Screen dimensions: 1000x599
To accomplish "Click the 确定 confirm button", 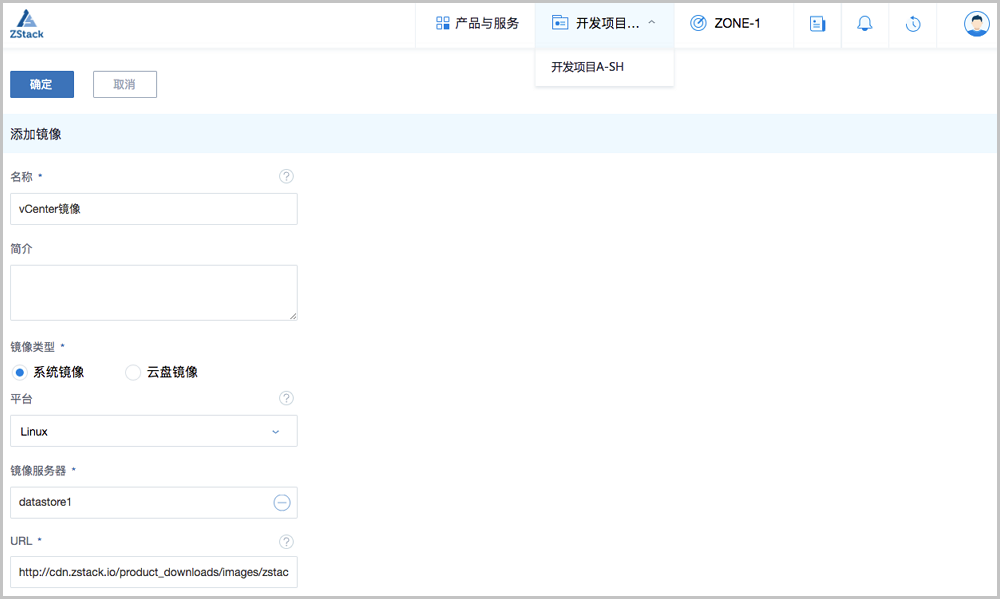I will [x=42, y=85].
